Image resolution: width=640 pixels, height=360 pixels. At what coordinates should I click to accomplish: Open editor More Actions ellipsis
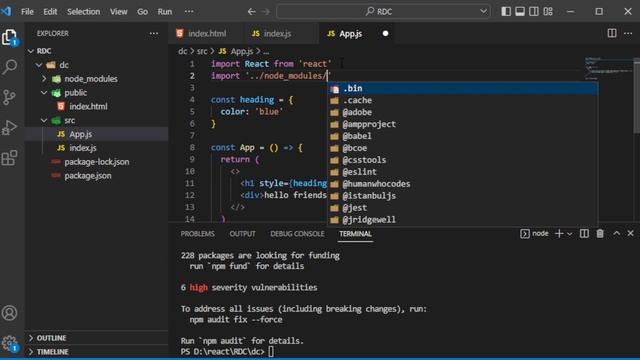[628, 33]
